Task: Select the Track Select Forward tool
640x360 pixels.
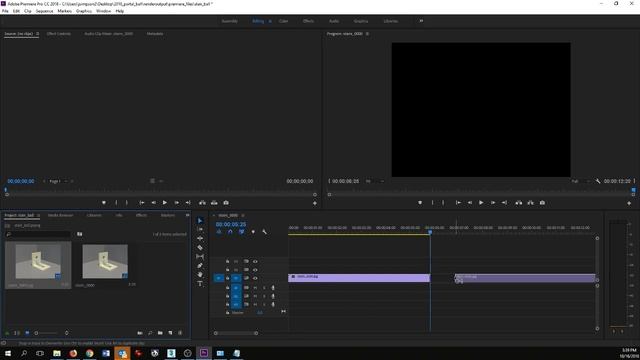Action: (200, 229)
